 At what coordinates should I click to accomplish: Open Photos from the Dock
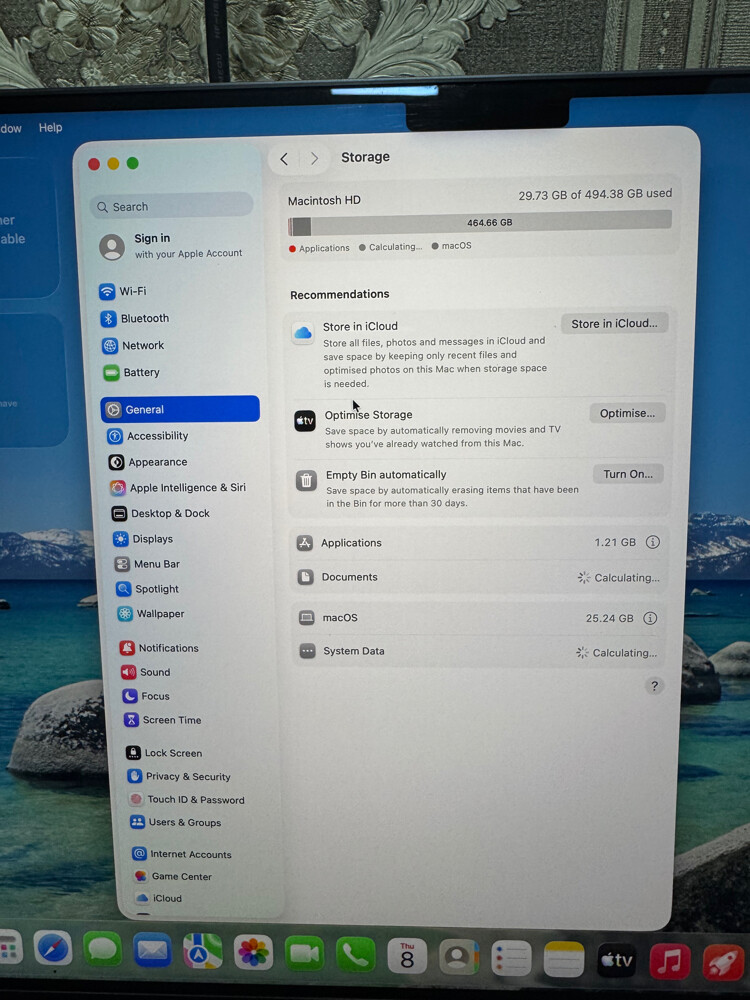coord(253,954)
